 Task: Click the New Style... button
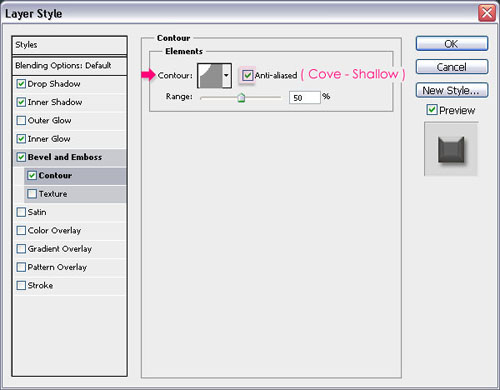coord(452,90)
